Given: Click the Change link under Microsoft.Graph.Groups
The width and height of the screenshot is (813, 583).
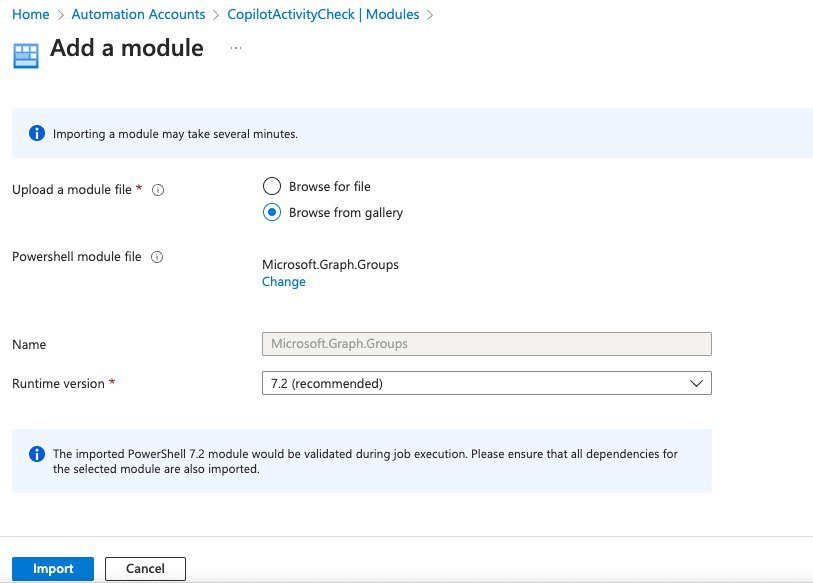Looking at the screenshot, I should [x=284, y=282].
